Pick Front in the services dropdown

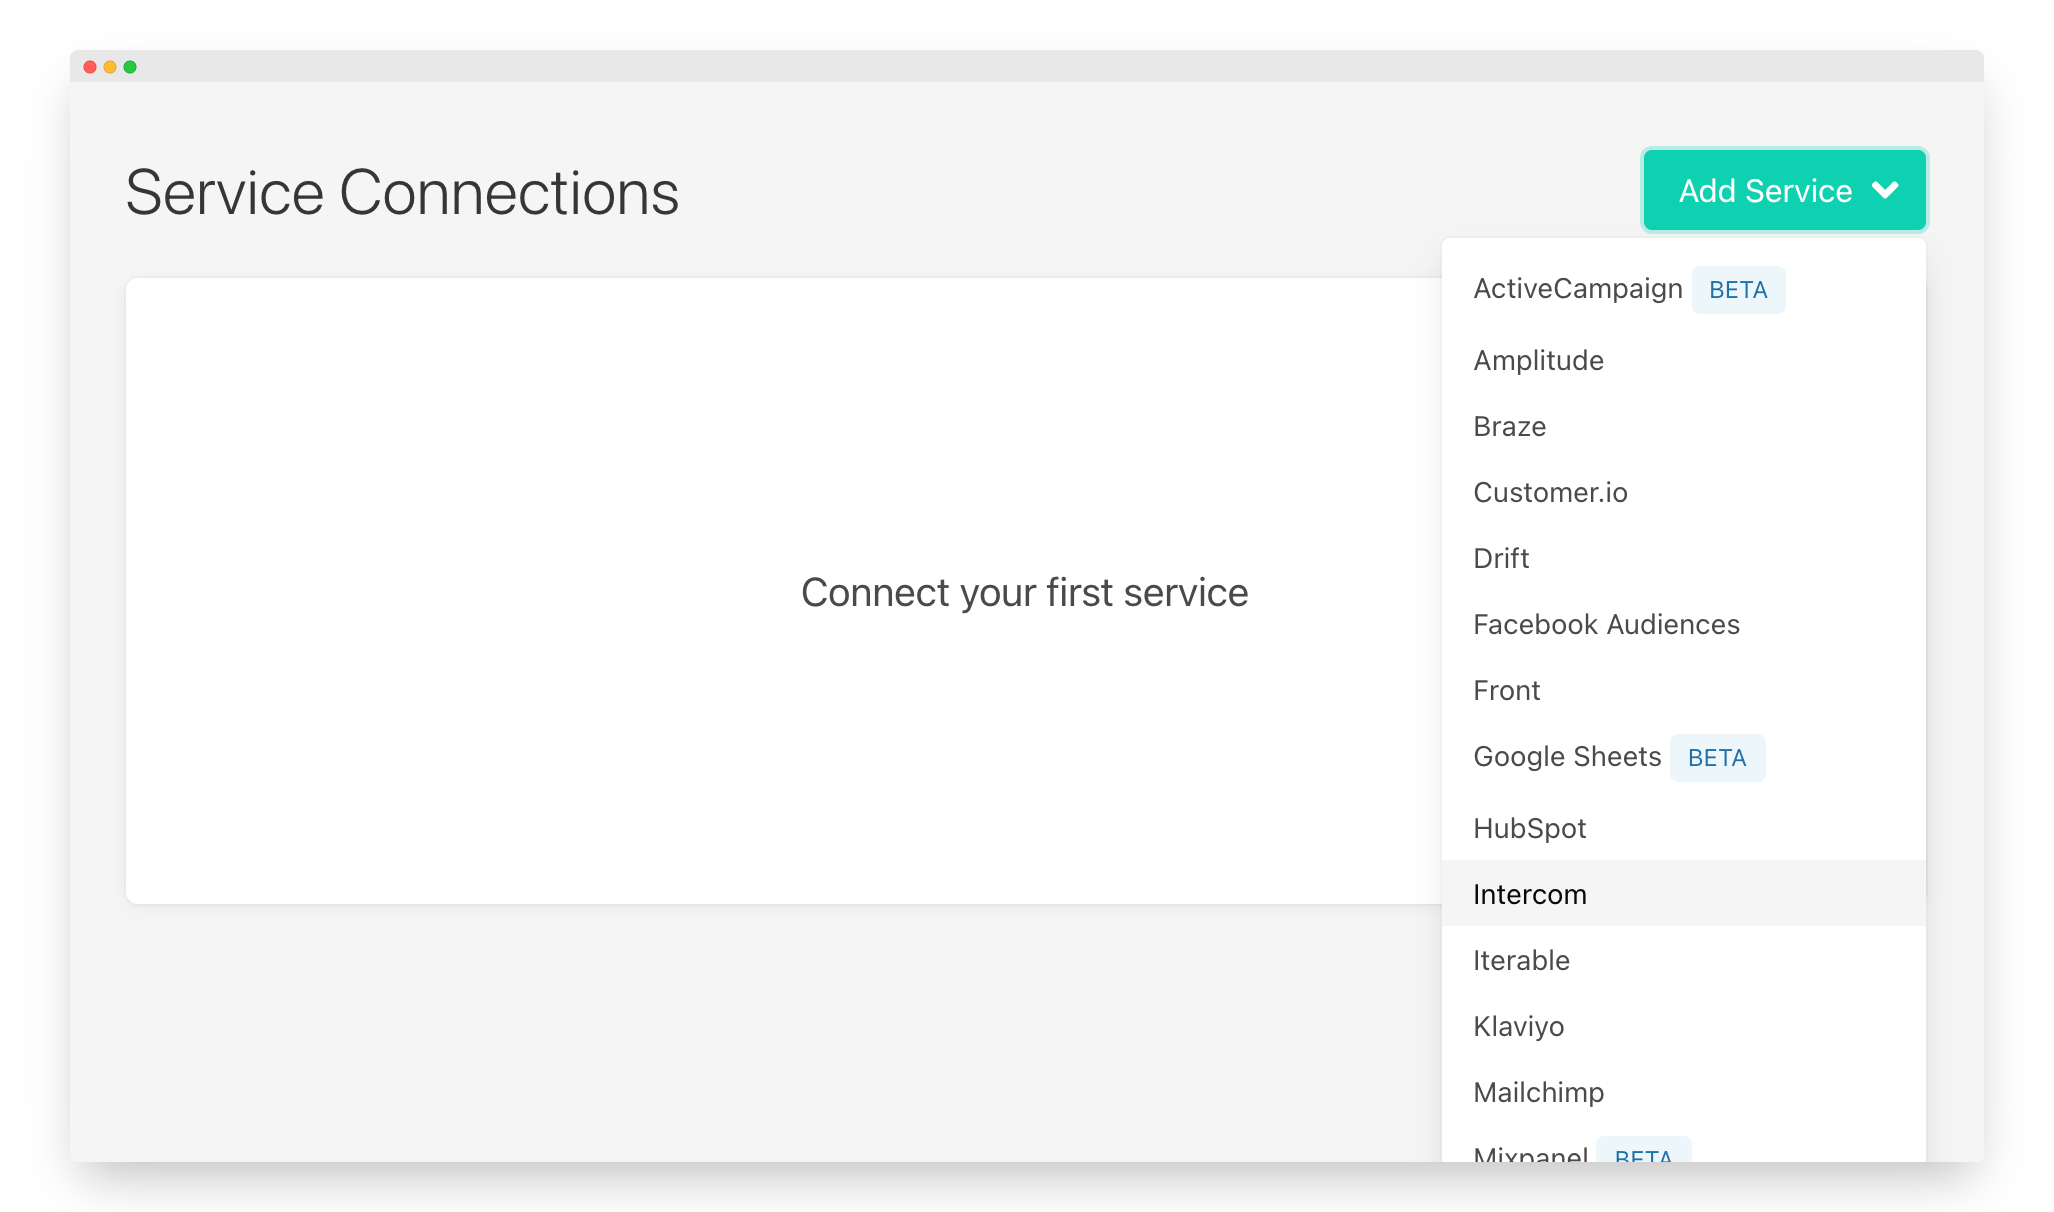(x=1506, y=690)
